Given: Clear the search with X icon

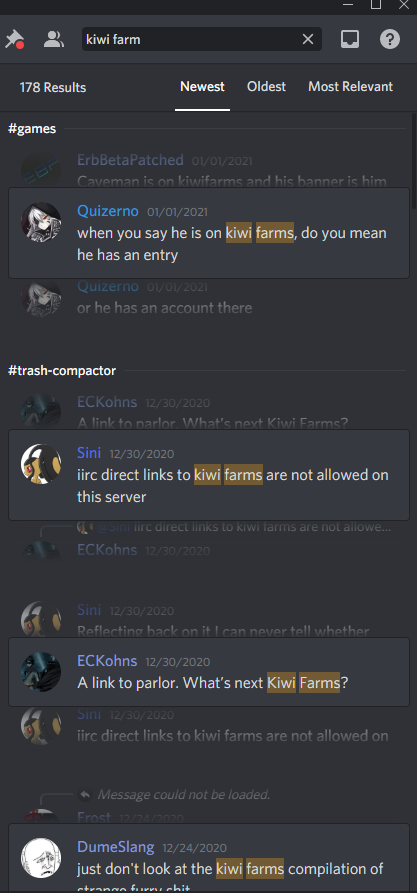Looking at the screenshot, I should pyautogui.click(x=308, y=39).
